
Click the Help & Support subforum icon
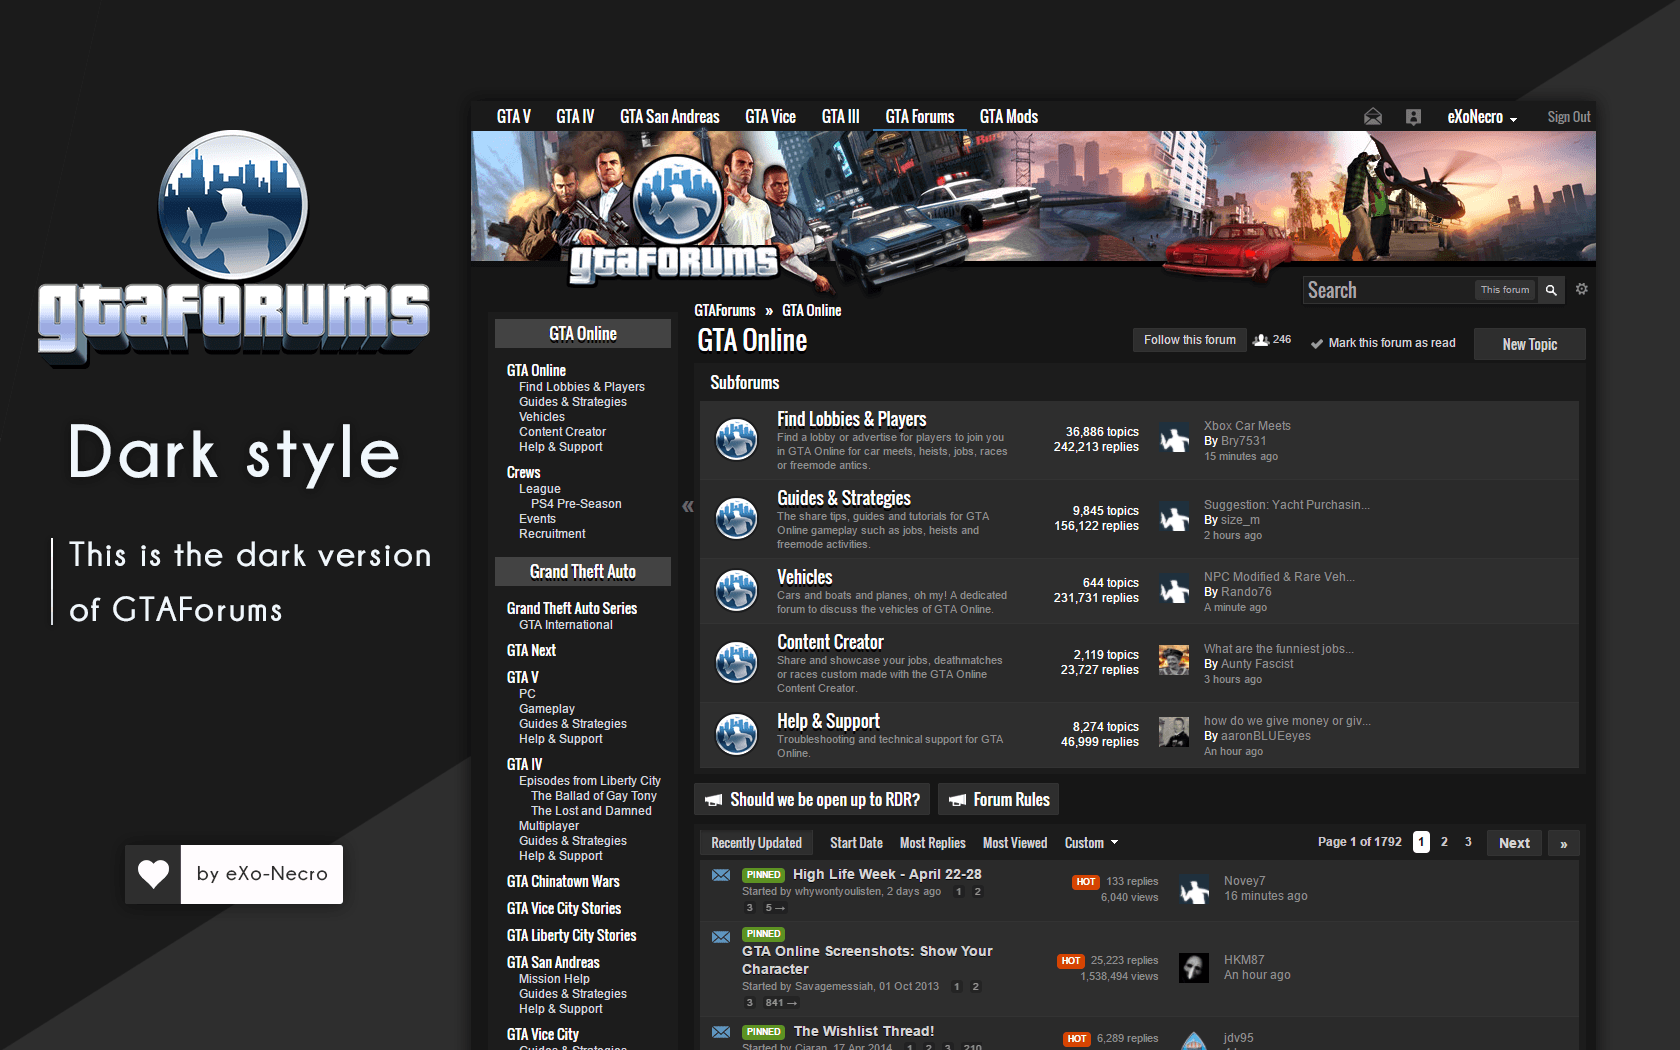coord(737,735)
